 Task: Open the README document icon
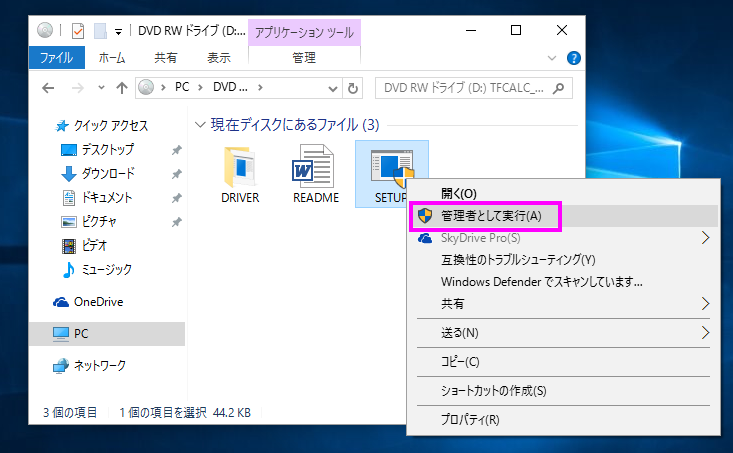315,172
